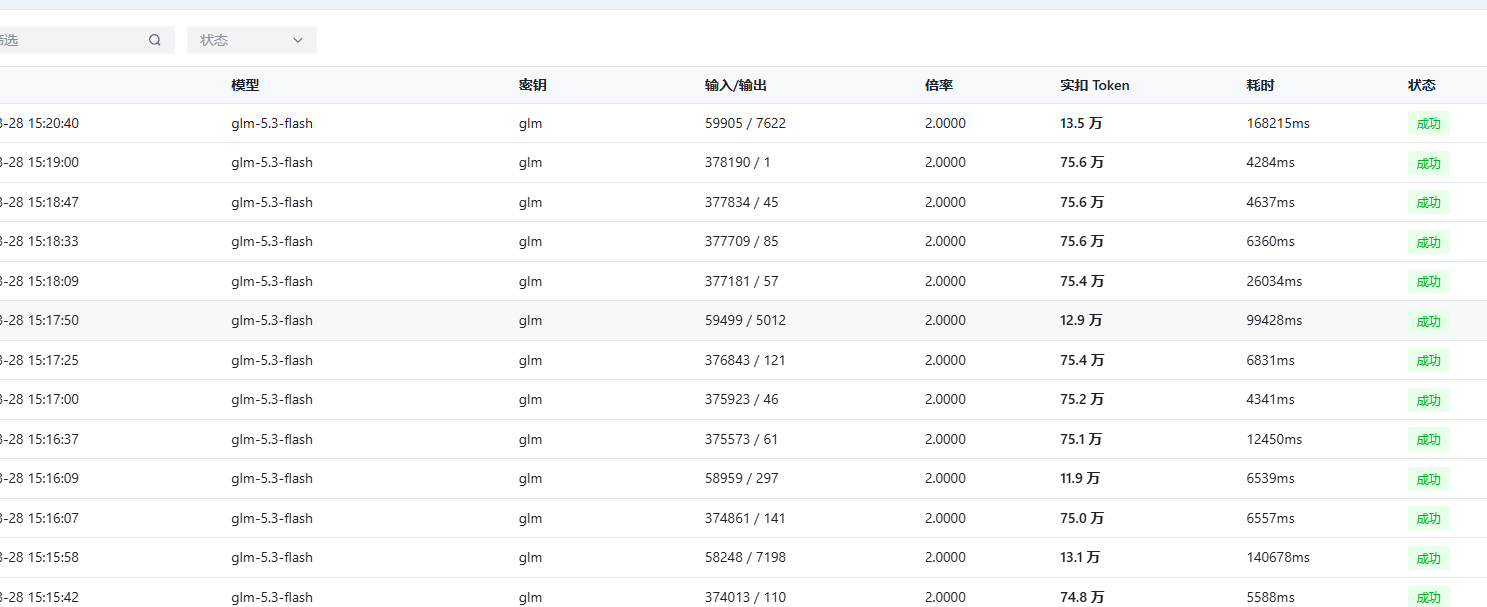The height and width of the screenshot is (607, 1487).
Task: Select the 15:18:09 timestamp cell
Action: tap(39, 281)
